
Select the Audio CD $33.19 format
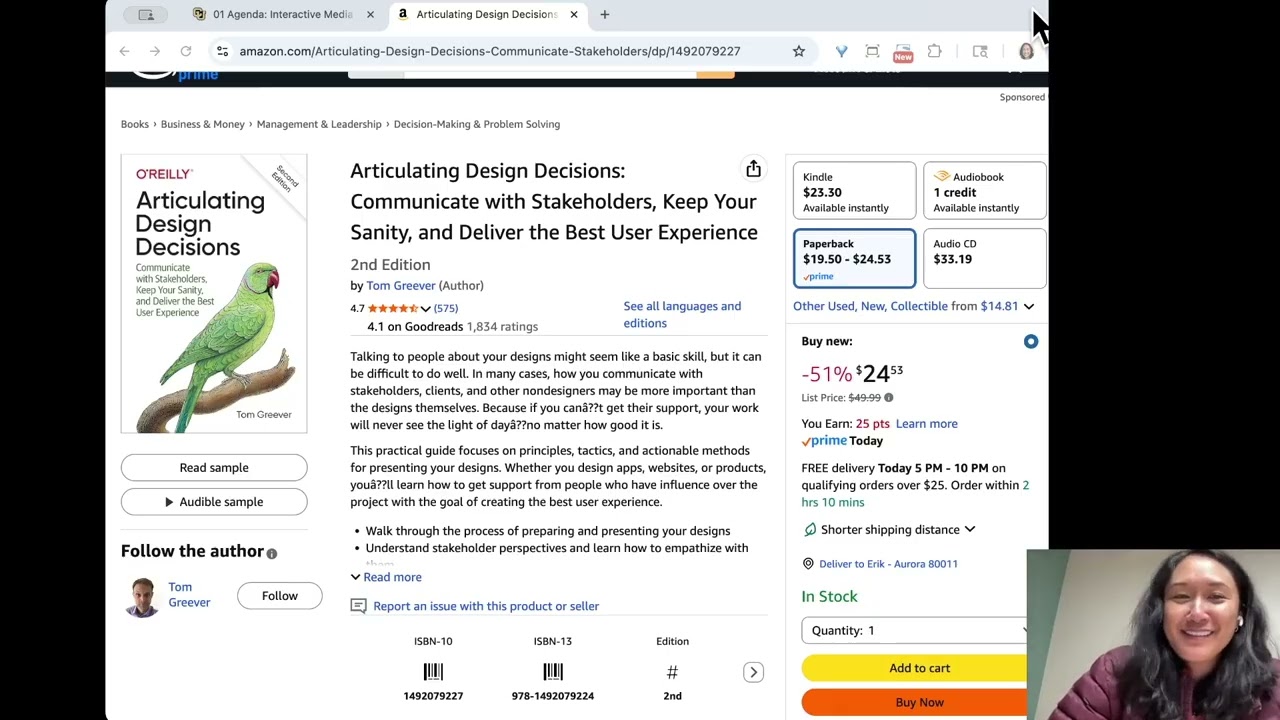985,258
